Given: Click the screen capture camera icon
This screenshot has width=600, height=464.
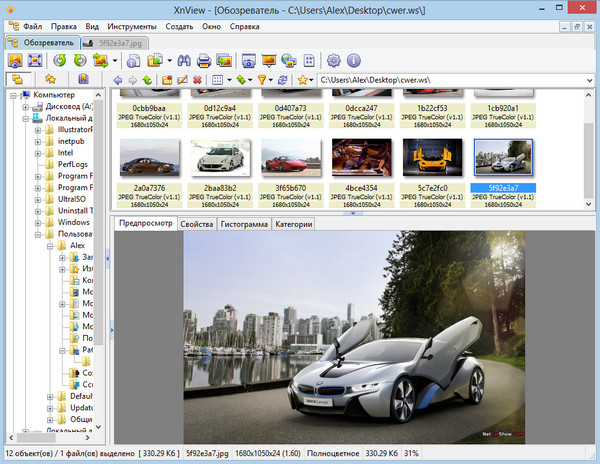Looking at the screenshot, I should point(248,61).
